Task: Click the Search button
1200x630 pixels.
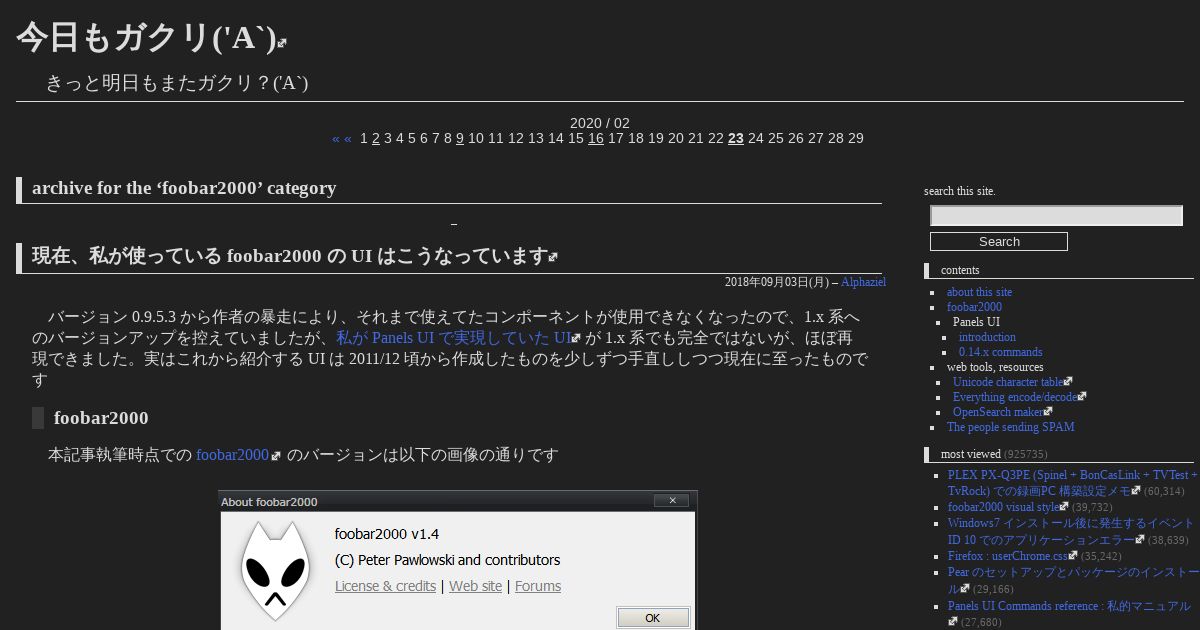Action: [999, 242]
